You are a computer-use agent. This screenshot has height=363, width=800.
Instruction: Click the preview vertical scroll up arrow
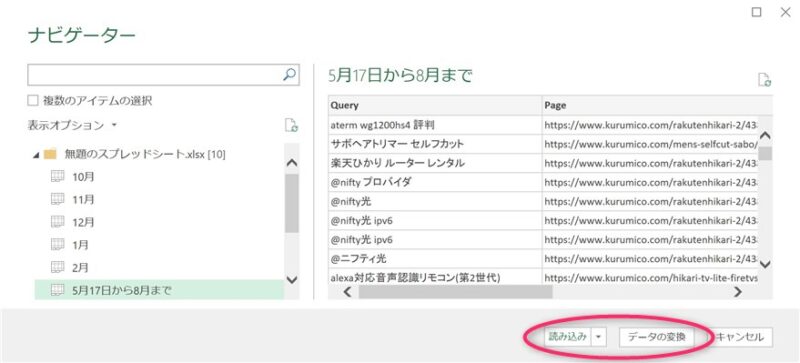(x=765, y=136)
